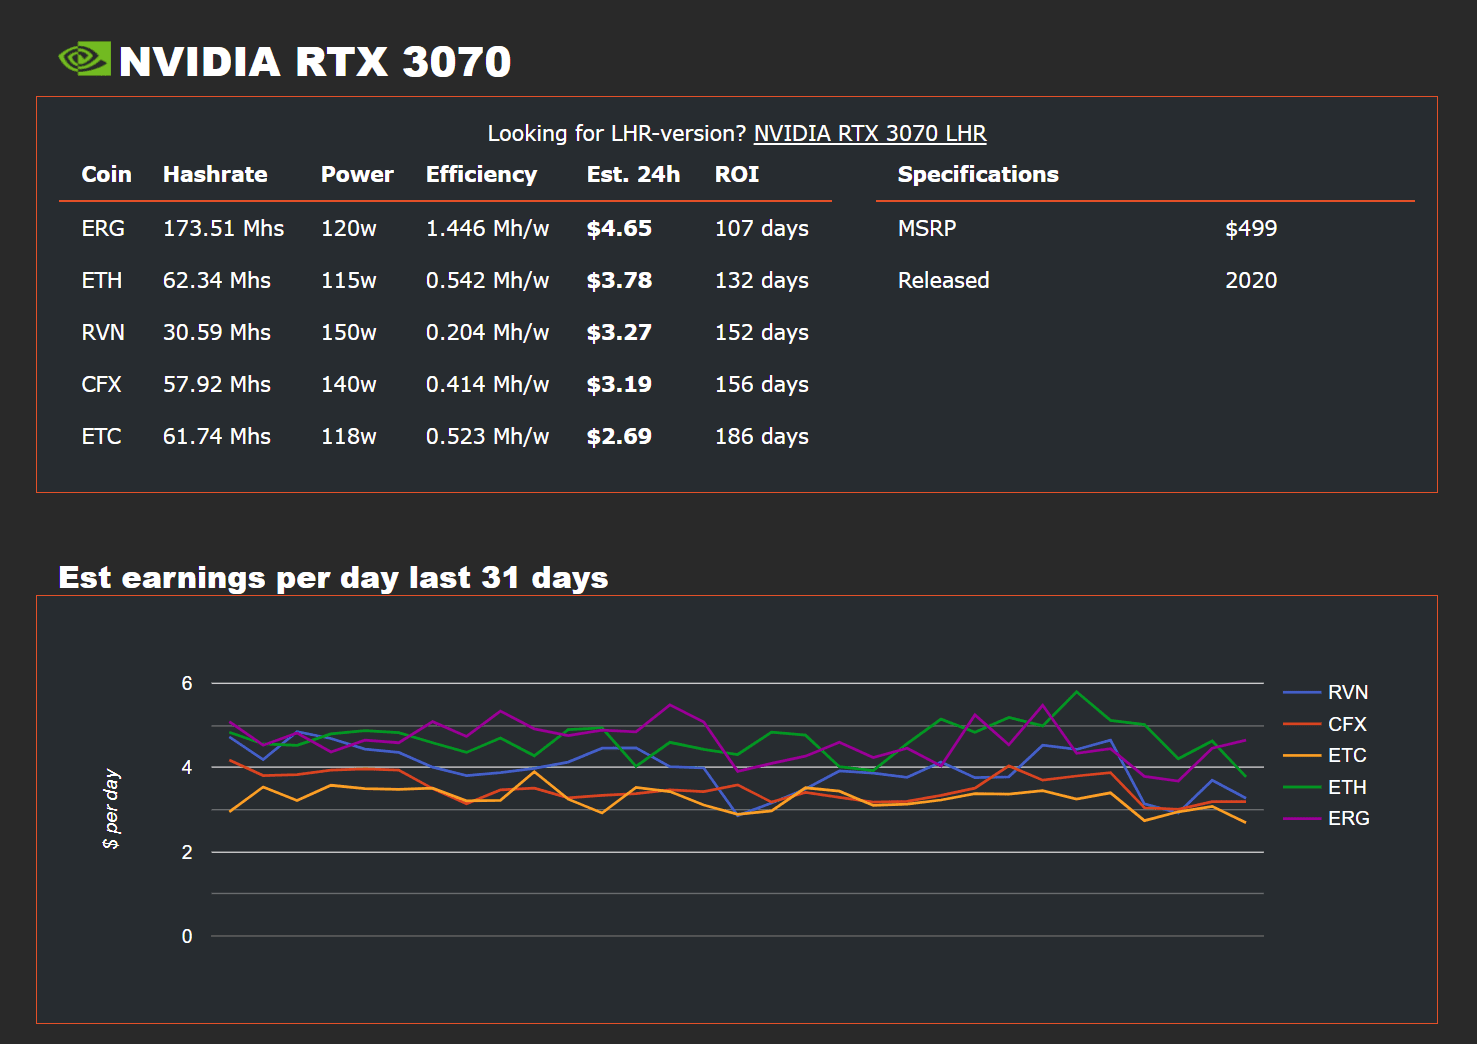Click the 173.51 Mhs hashrate value
This screenshot has height=1044, width=1477.
click(x=223, y=228)
